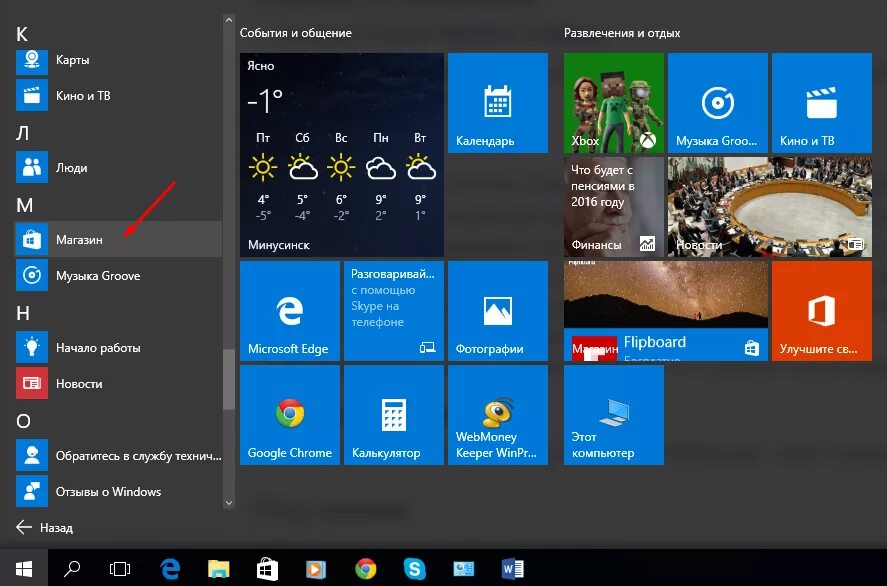Click the События и общение group title

(x=296, y=33)
